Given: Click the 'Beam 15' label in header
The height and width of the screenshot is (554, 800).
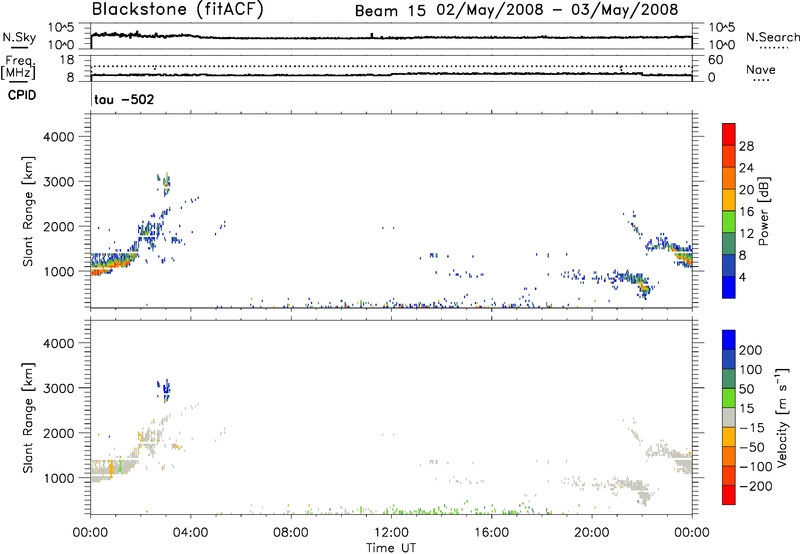Looking at the screenshot, I should [x=390, y=10].
